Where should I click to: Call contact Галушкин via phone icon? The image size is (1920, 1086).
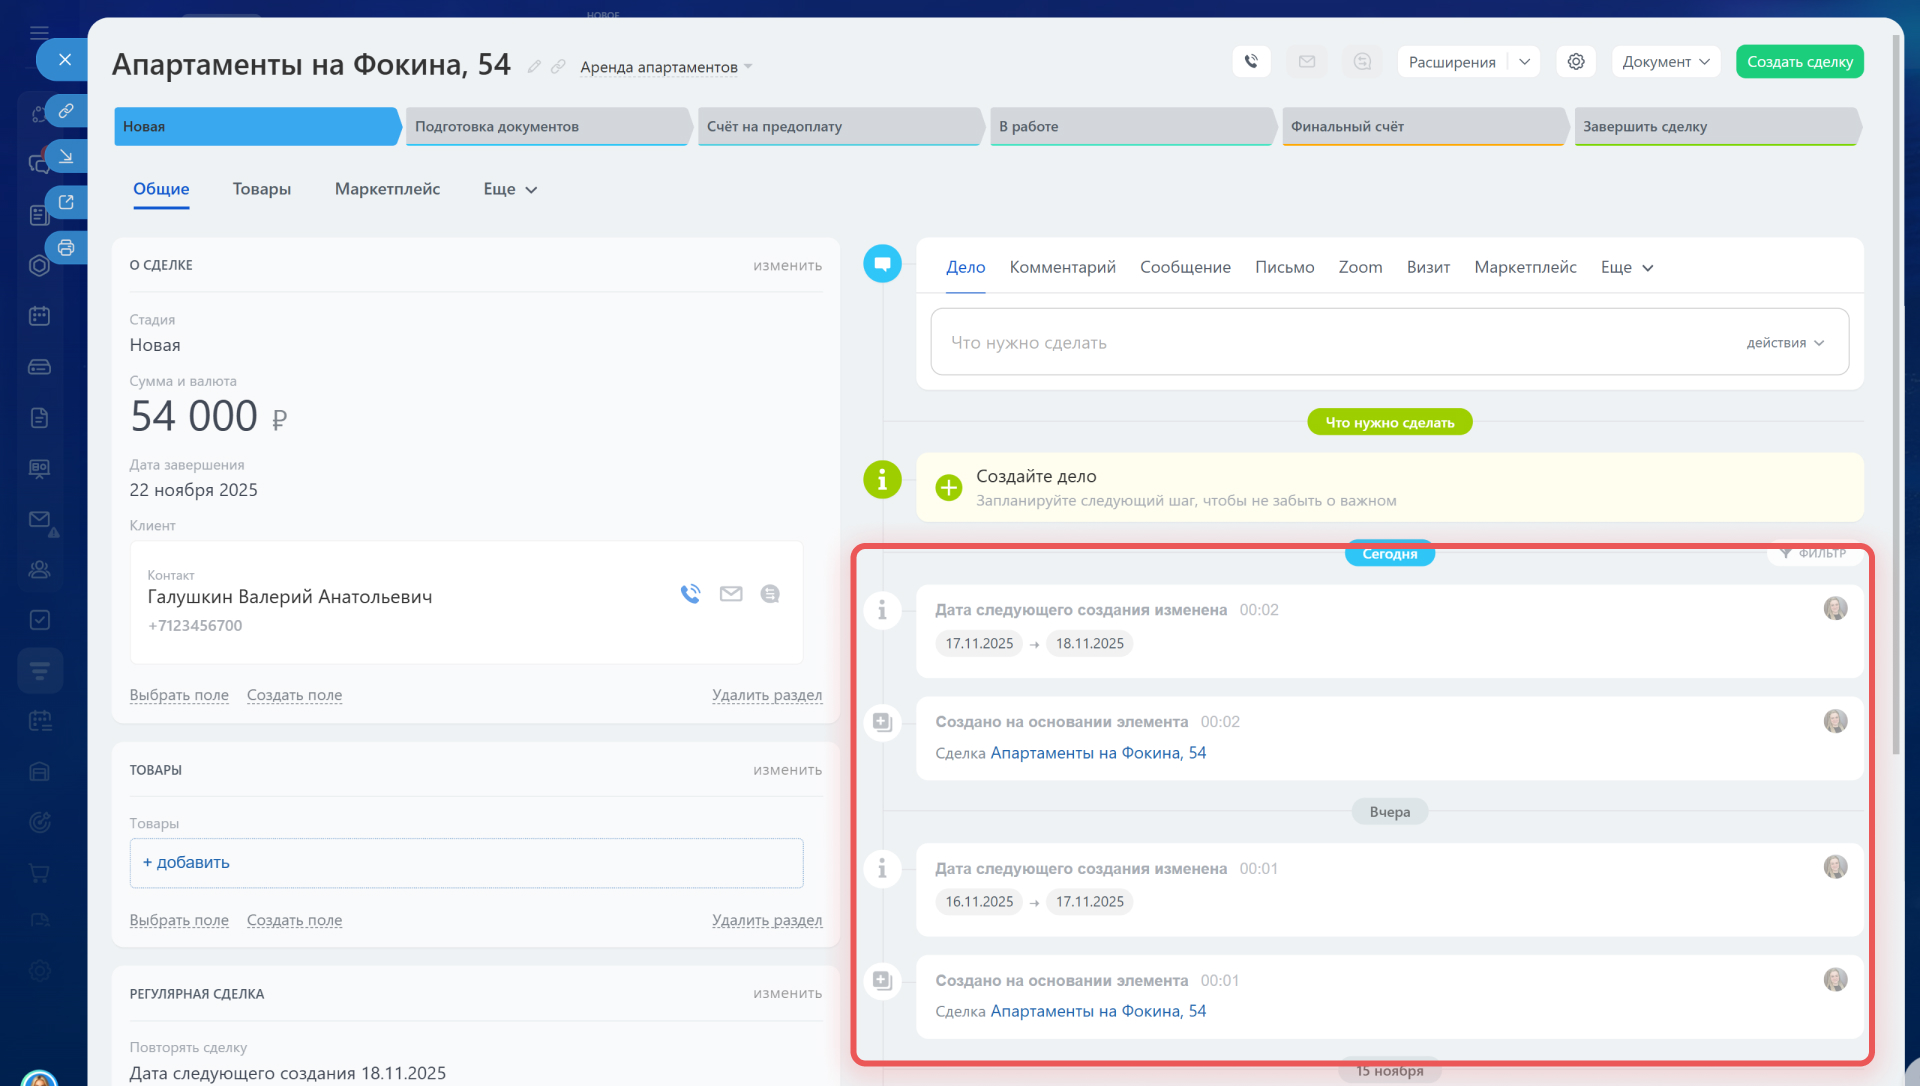(x=690, y=594)
